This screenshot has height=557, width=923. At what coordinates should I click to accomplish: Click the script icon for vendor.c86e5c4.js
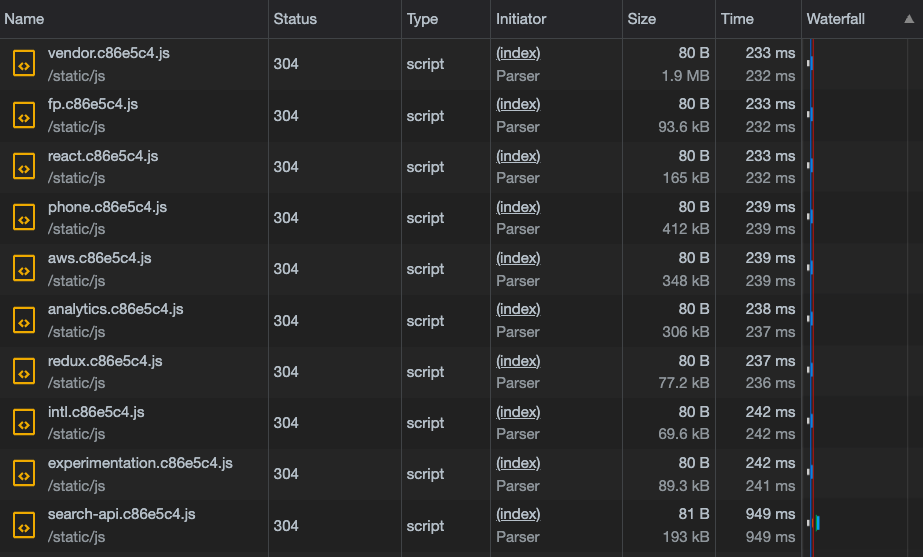tap(24, 64)
